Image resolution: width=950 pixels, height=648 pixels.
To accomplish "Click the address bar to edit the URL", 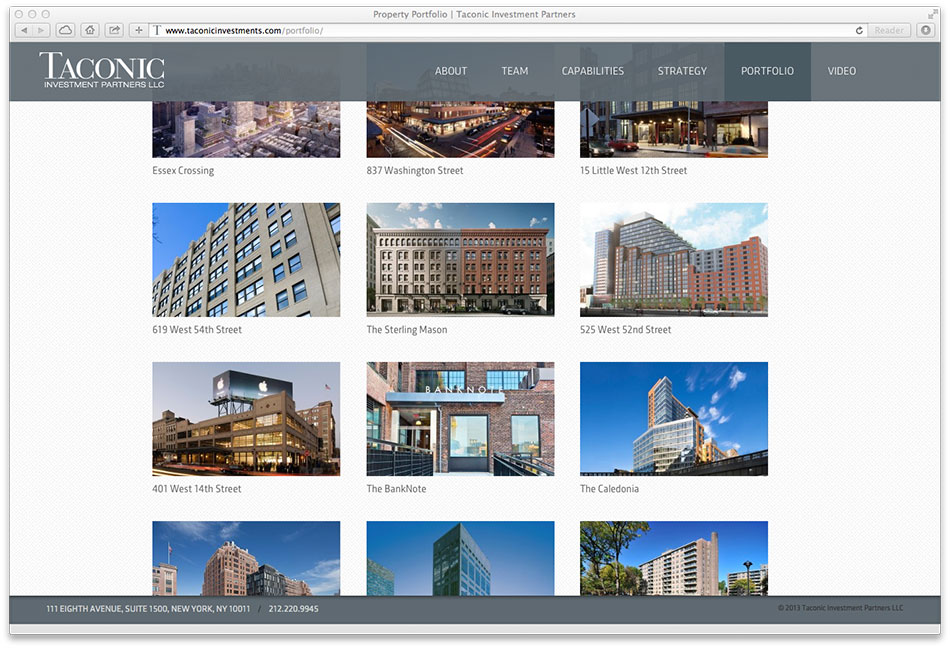I will 400,30.
